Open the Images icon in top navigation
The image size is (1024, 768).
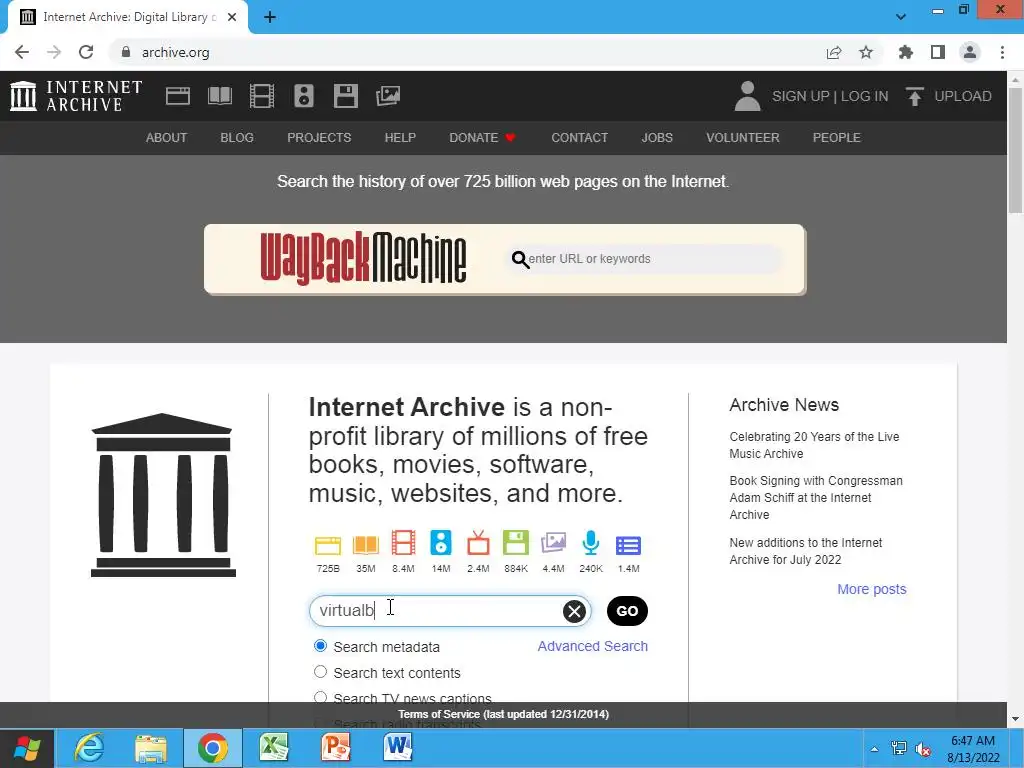(x=388, y=96)
